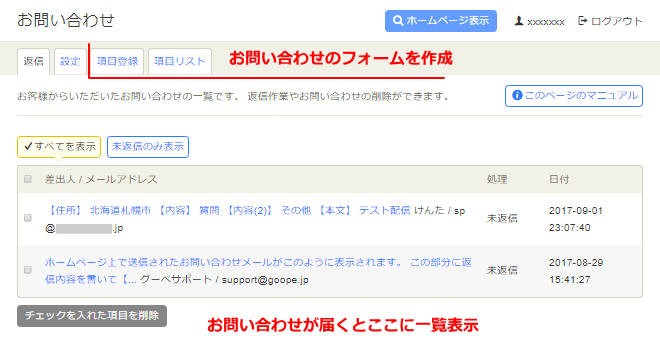Screen dimensions: 660x360
Task: Click the support@goope.jp sender text
Action: 265,280
